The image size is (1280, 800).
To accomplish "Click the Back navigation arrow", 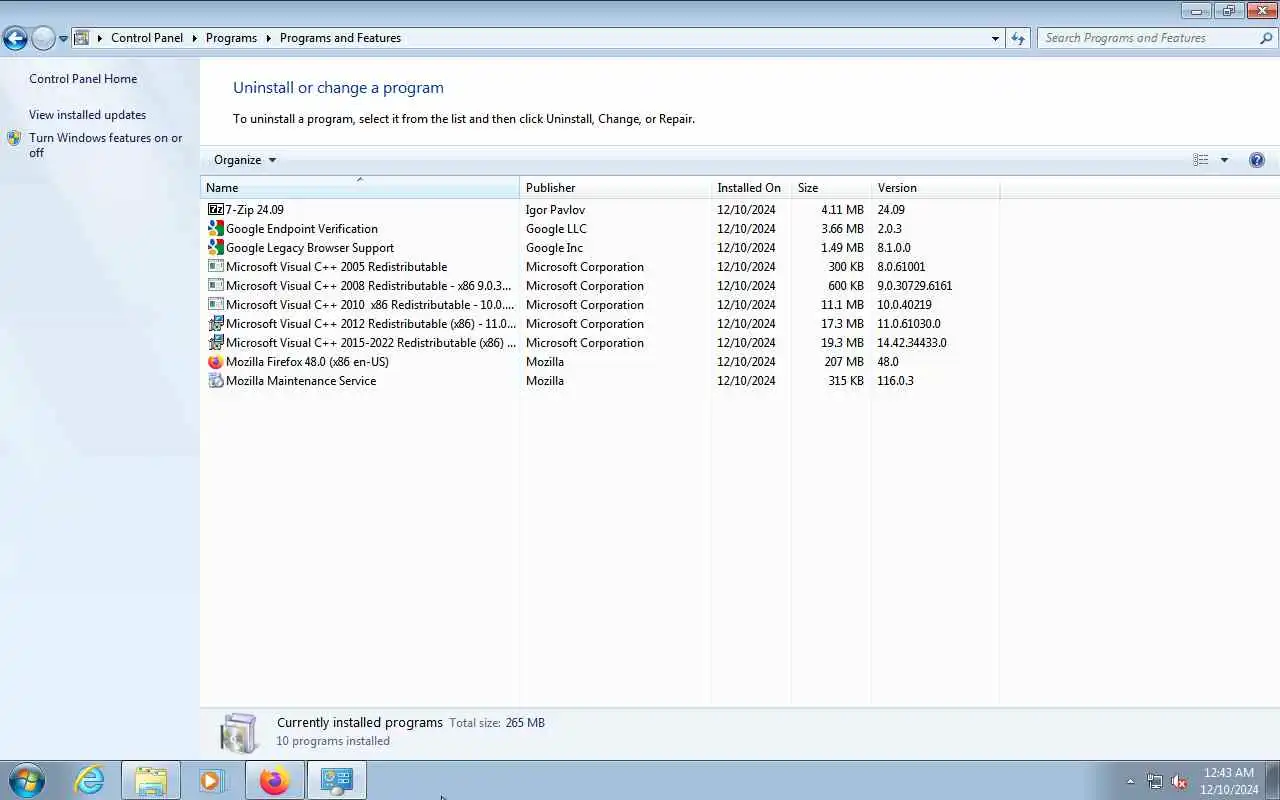I will tap(15, 38).
